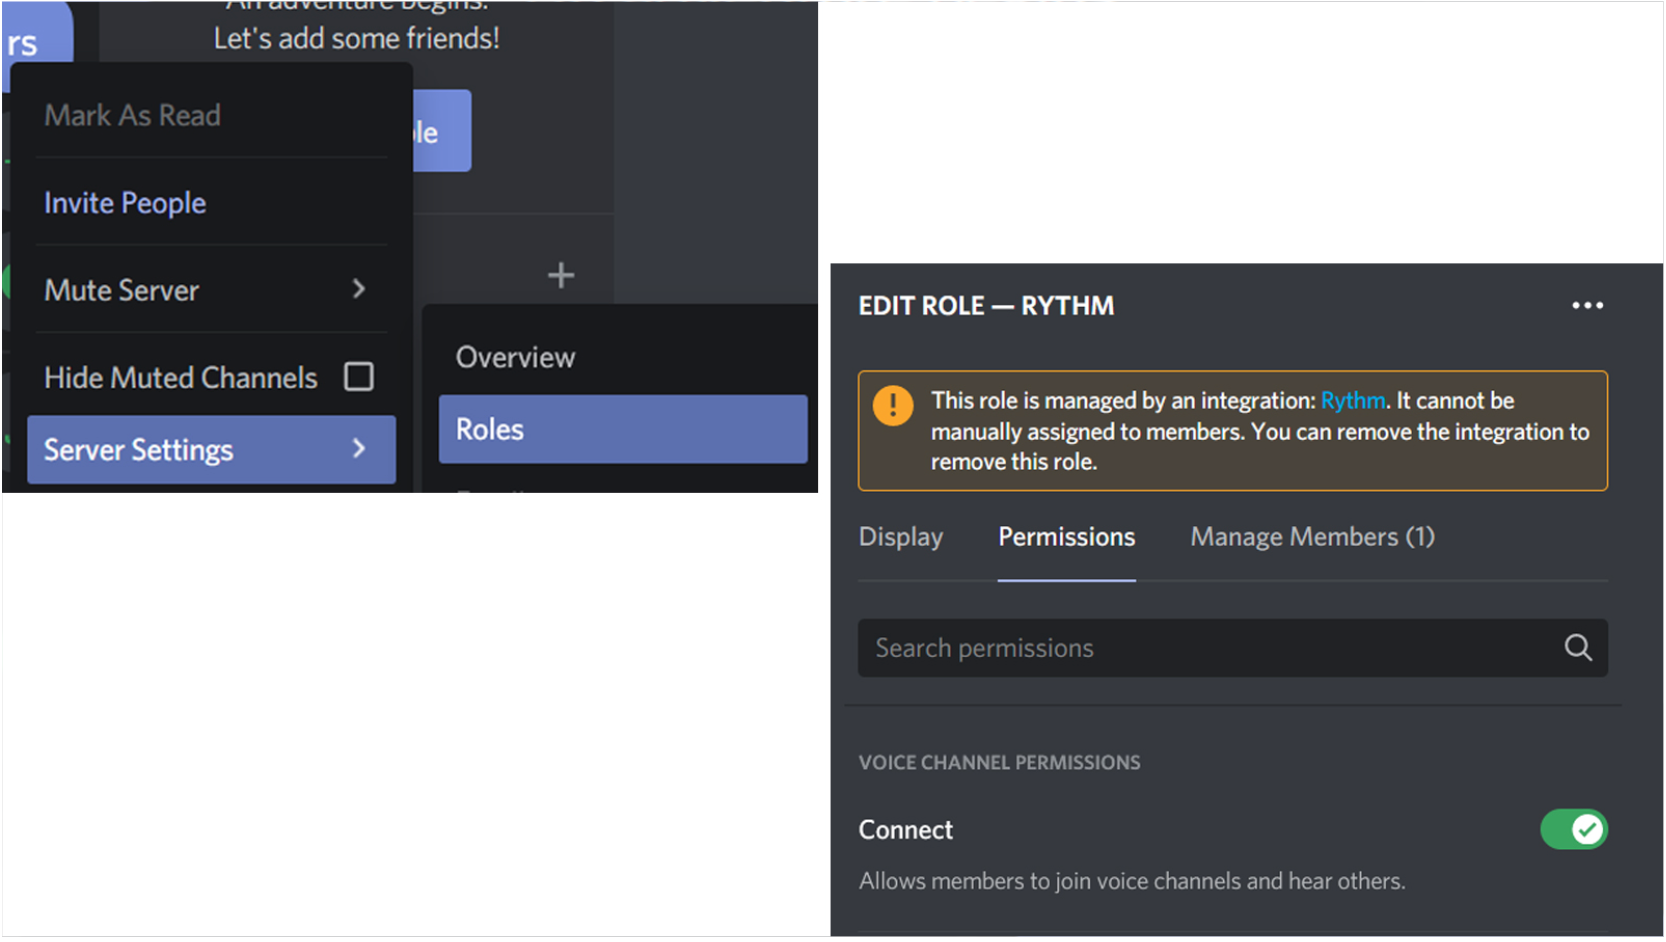Click the orange warning exclamation icon
The image size is (1666, 942).
892,406
